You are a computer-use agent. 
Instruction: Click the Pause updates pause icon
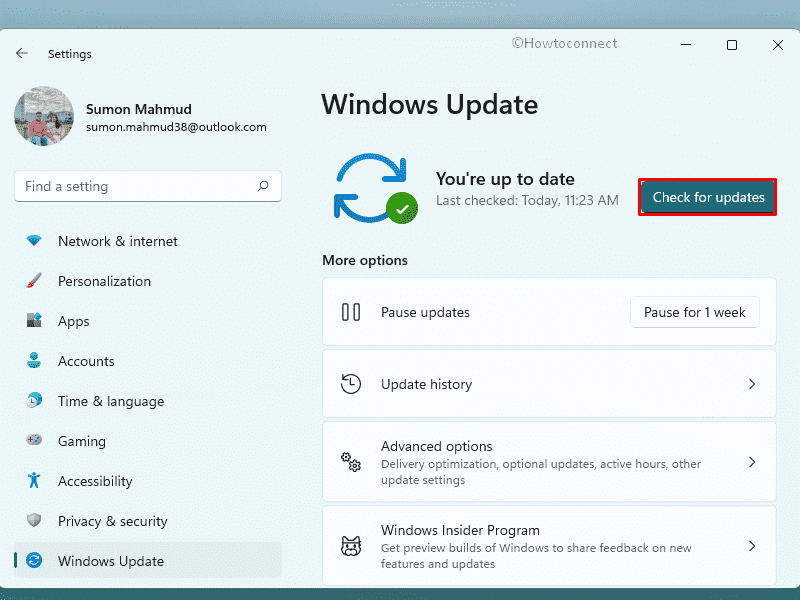pos(351,312)
